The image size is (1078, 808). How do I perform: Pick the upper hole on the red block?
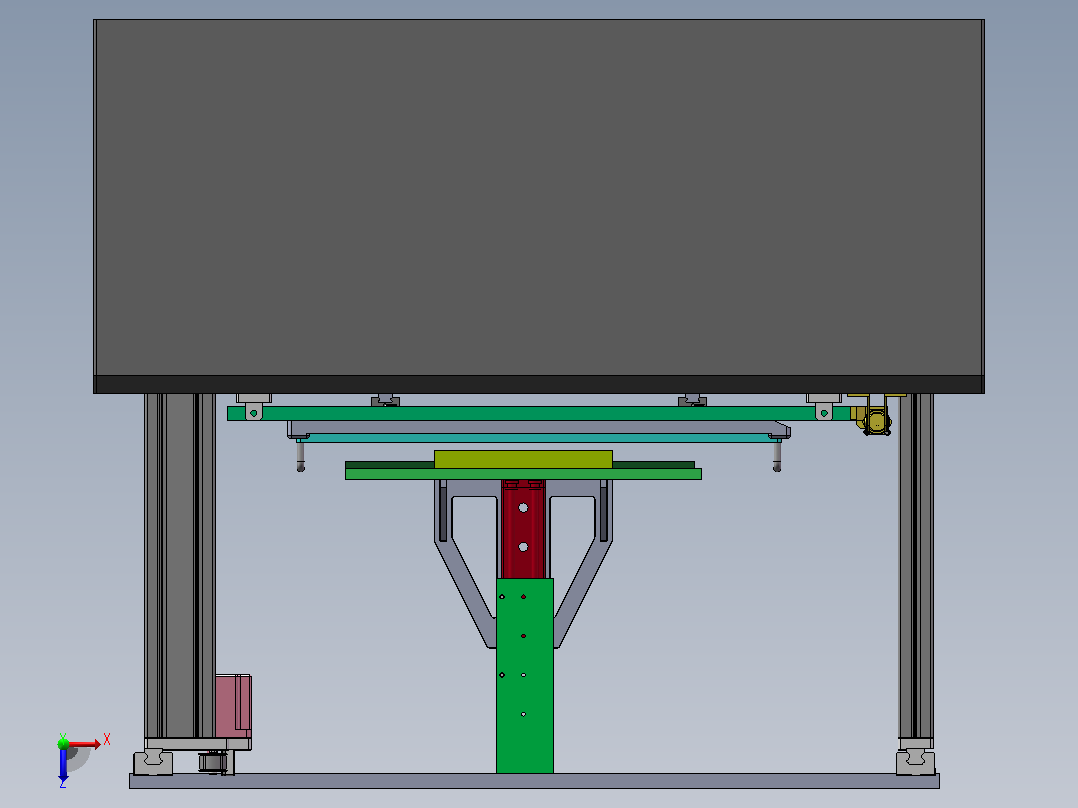[x=523, y=508]
